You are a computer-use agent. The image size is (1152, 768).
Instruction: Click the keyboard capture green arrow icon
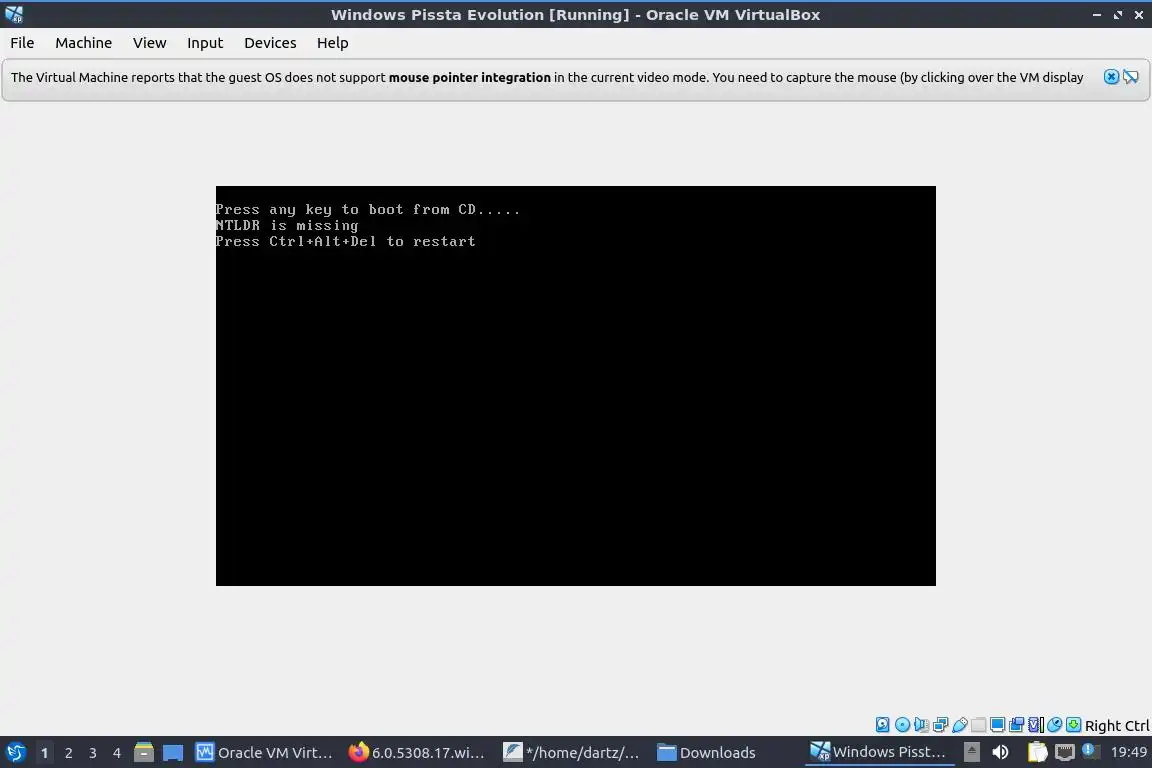(x=1073, y=725)
